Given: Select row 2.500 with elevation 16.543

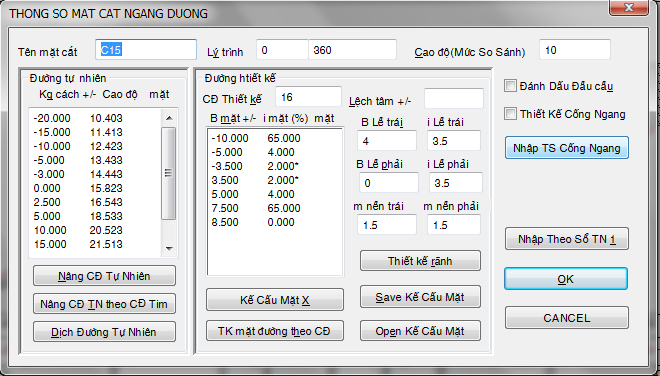Looking at the screenshot, I should 95,202.
